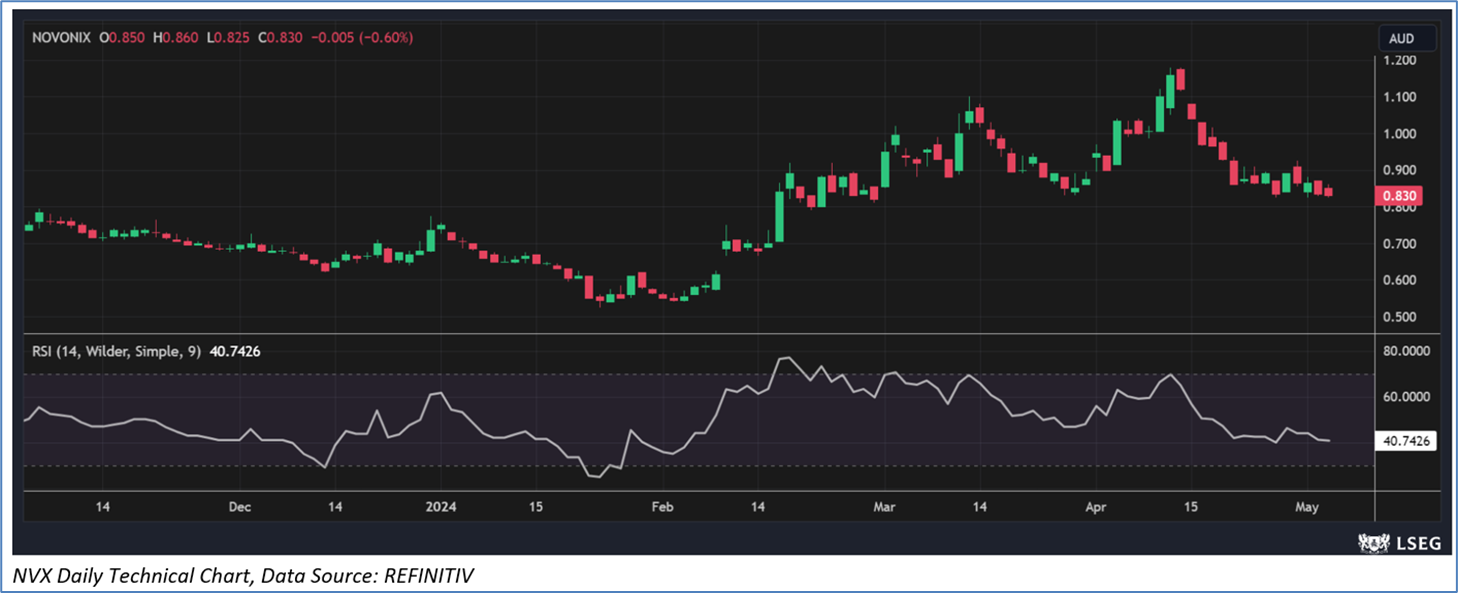Click the RSI value 40.7426 beside the indicator name
This screenshot has width=1458, height=593.
[x=236, y=351]
